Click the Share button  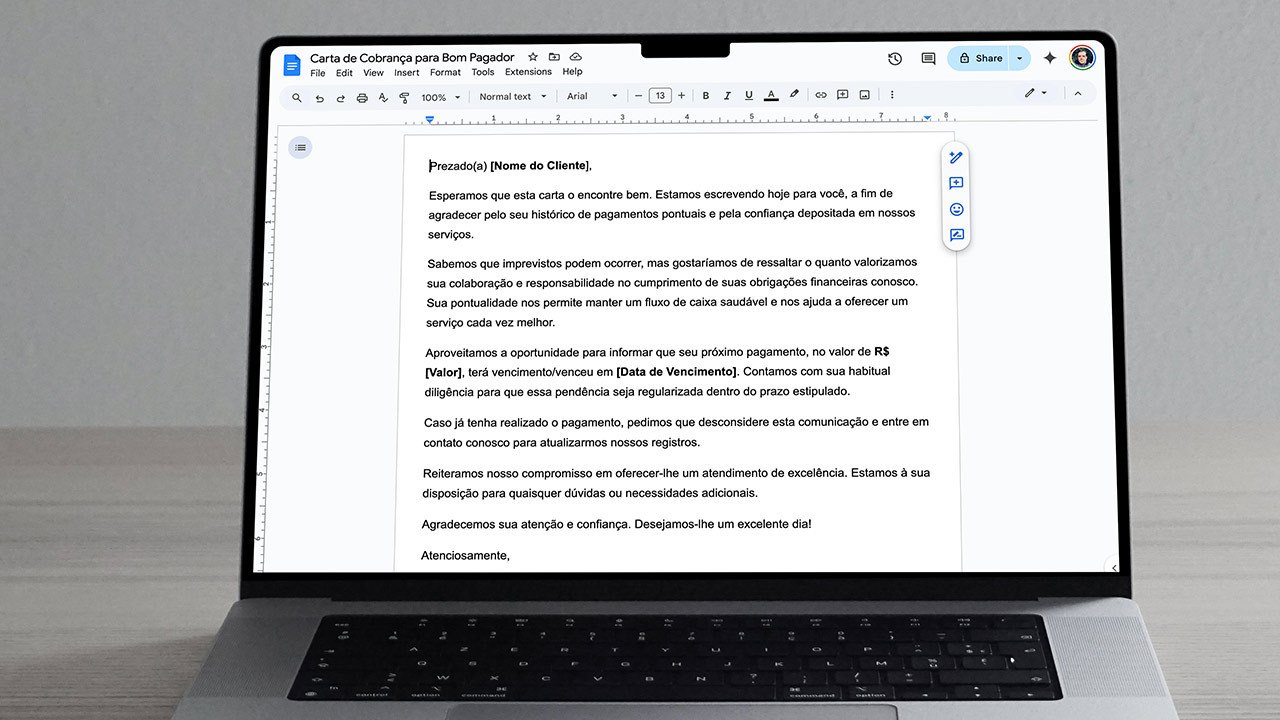[x=980, y=58]
